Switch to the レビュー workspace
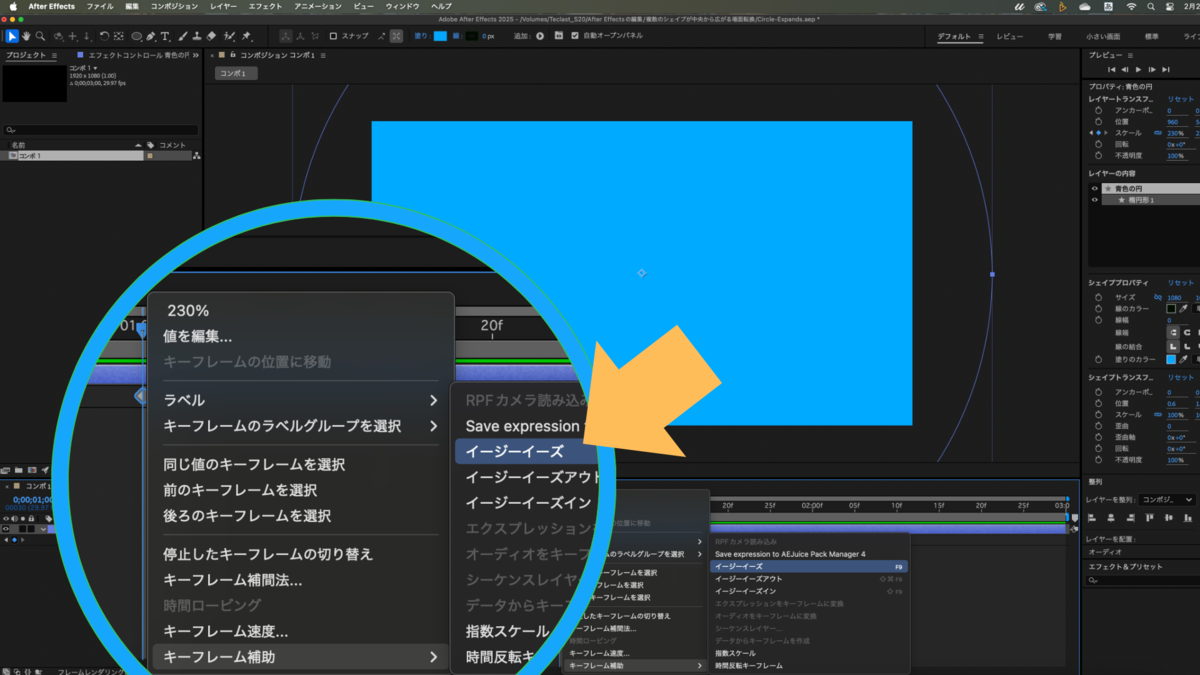The image size is (1200, 675). click(x=1010, y=36)
